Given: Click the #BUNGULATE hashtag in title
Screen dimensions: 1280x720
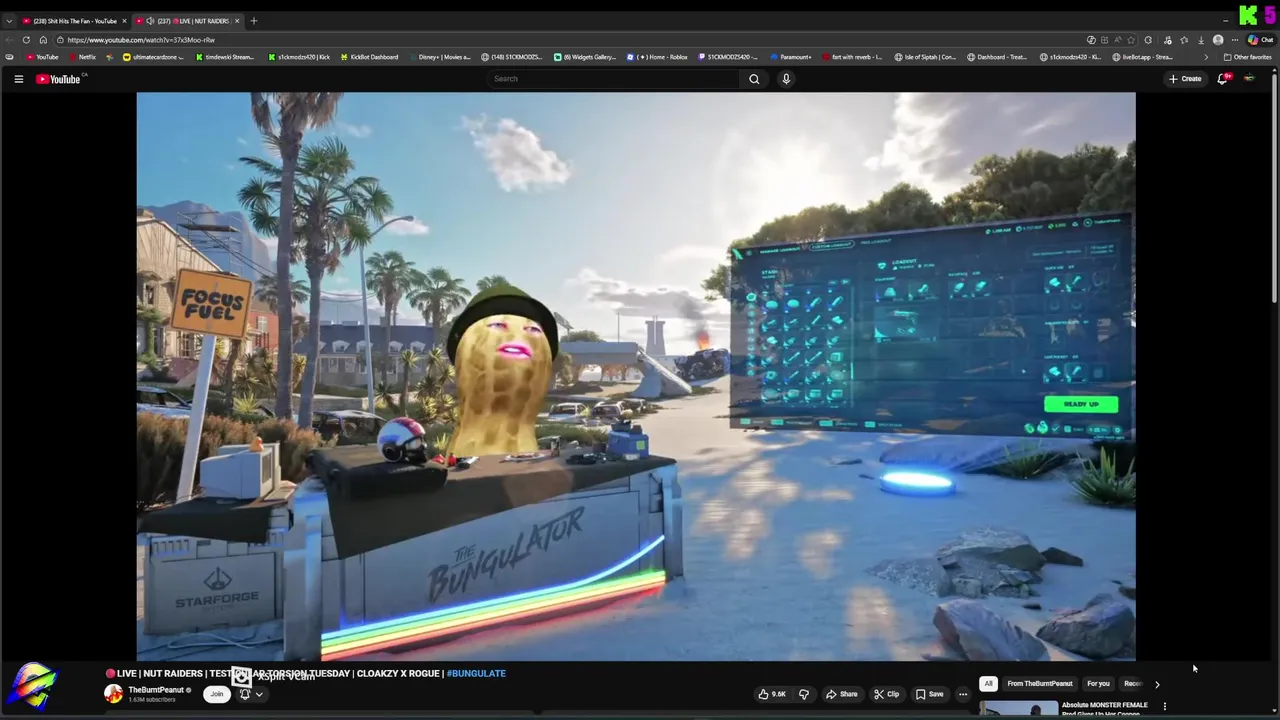Looking at the screenshot, I should pyautogui.click(x=476, y=674).
